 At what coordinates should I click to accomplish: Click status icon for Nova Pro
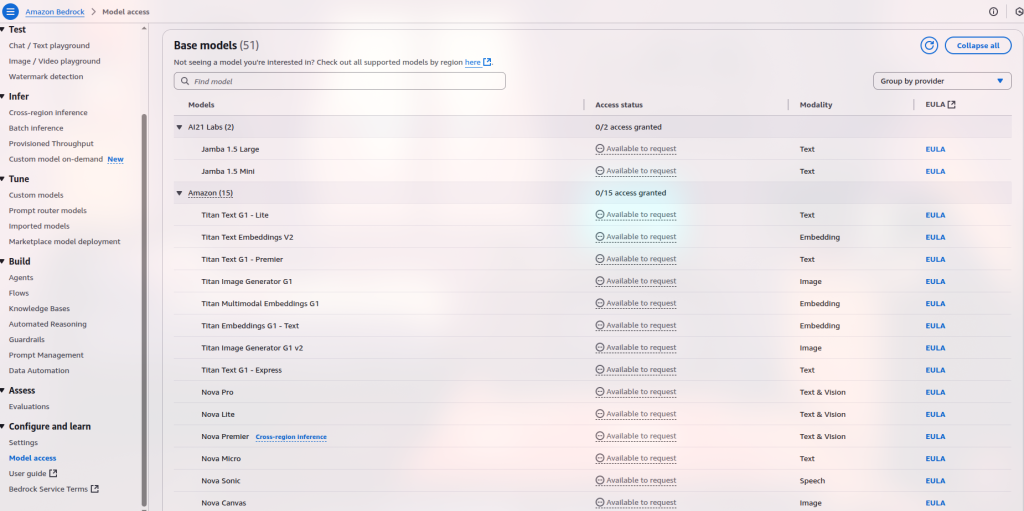(600, 392)
